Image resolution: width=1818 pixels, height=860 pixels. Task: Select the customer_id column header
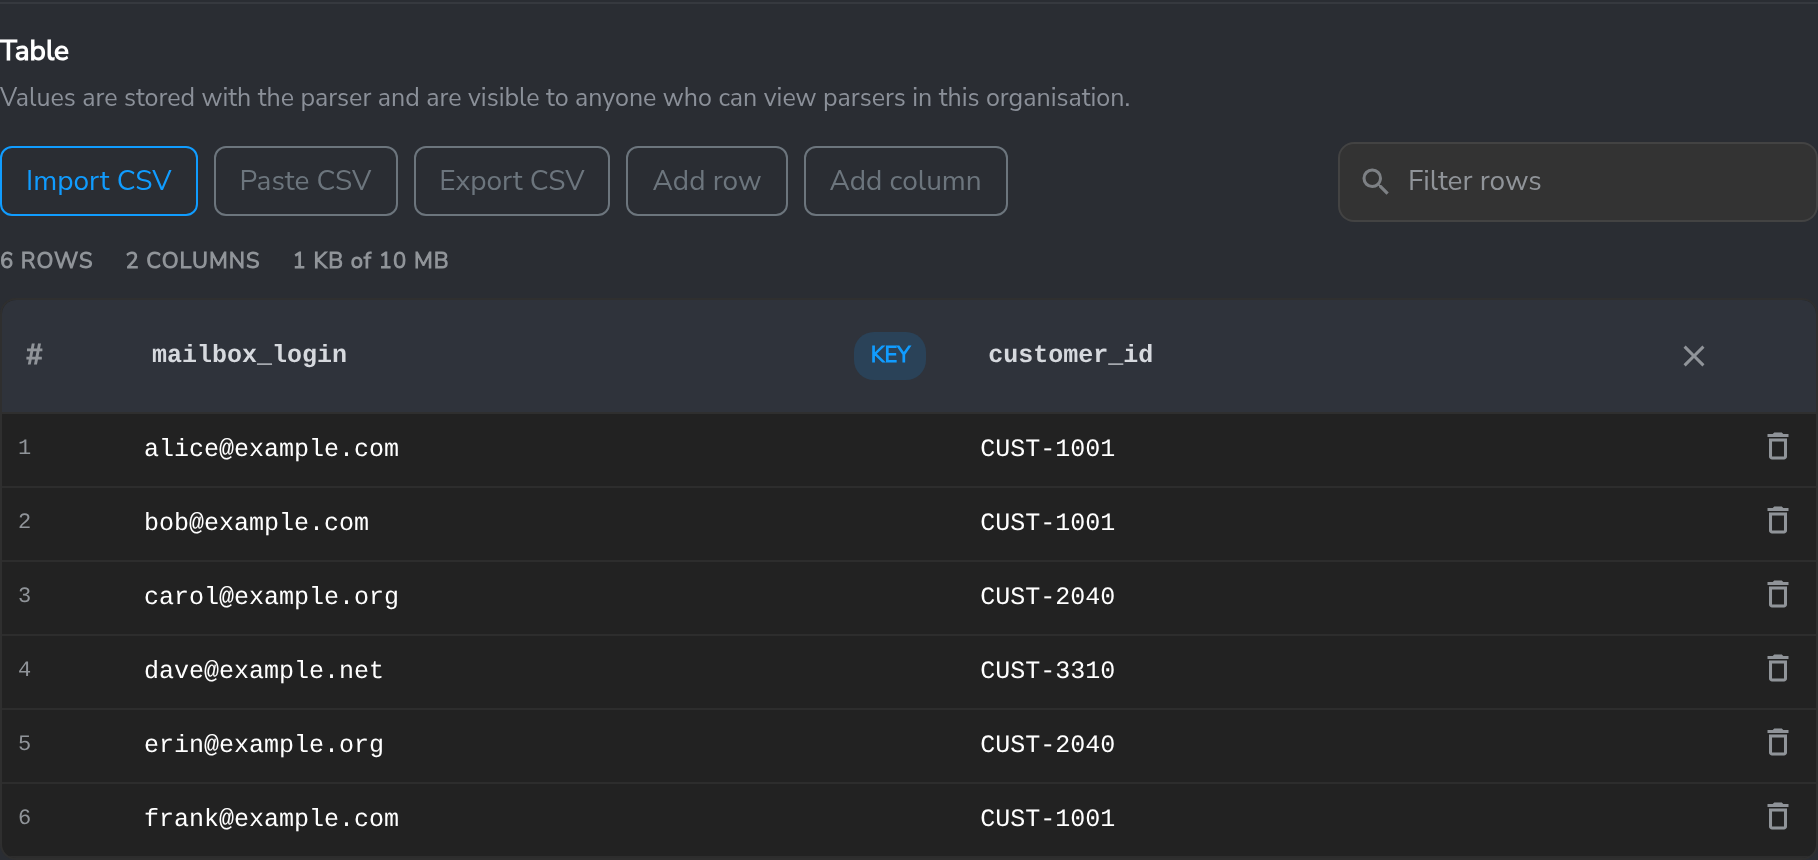pyautogui.click(x=1071, y=355)
